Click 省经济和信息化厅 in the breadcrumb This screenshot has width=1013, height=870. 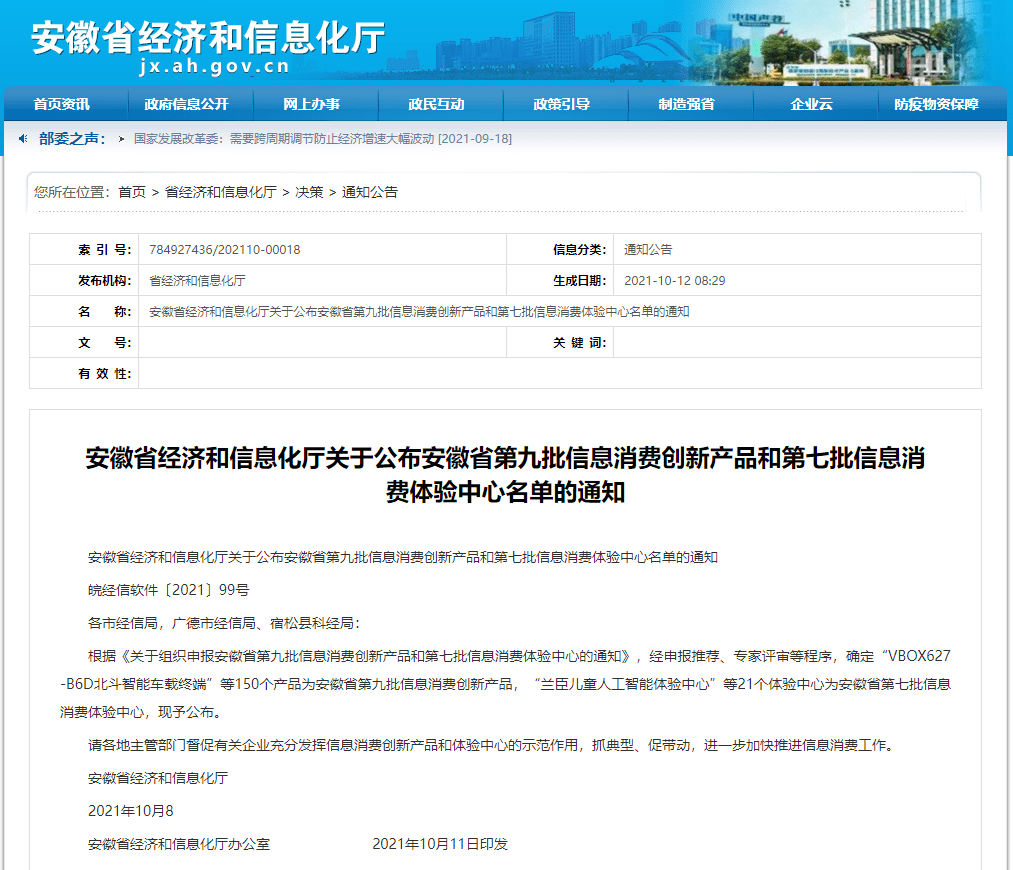(220, 192)
